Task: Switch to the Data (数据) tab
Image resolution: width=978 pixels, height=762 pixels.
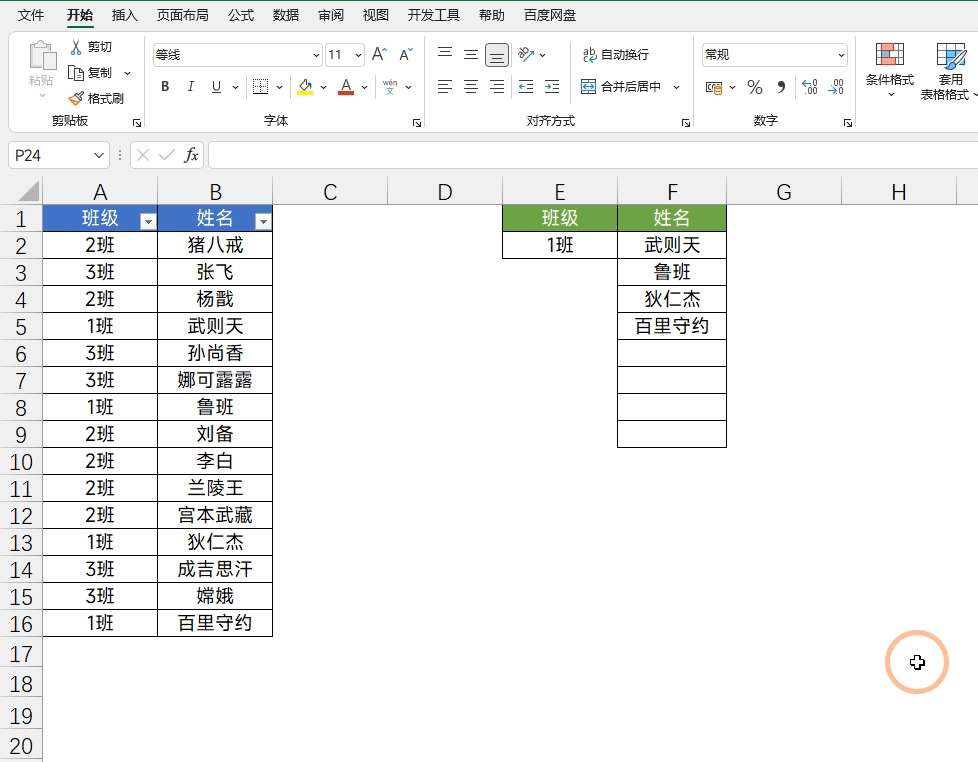Action: 286,15
